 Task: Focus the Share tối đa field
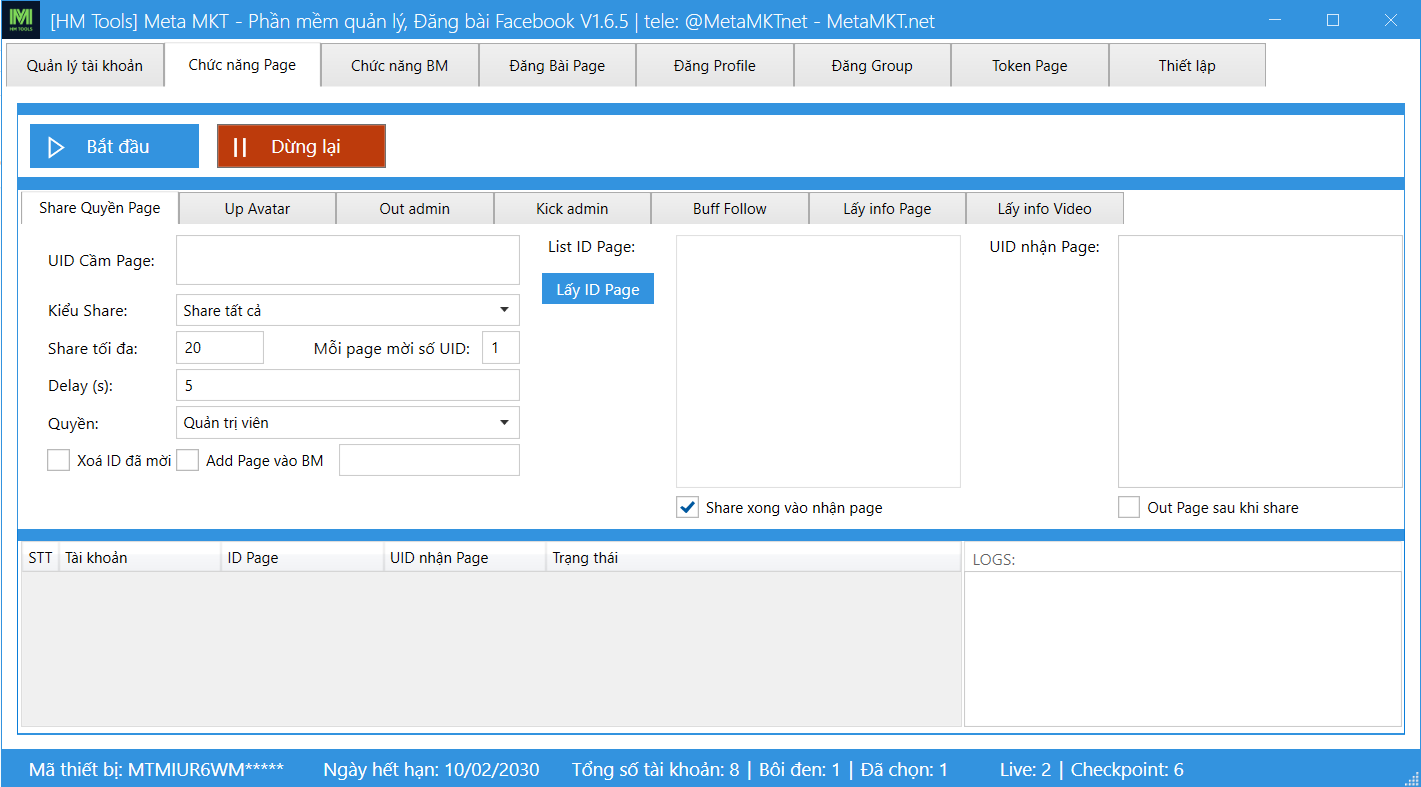(220, 348)
